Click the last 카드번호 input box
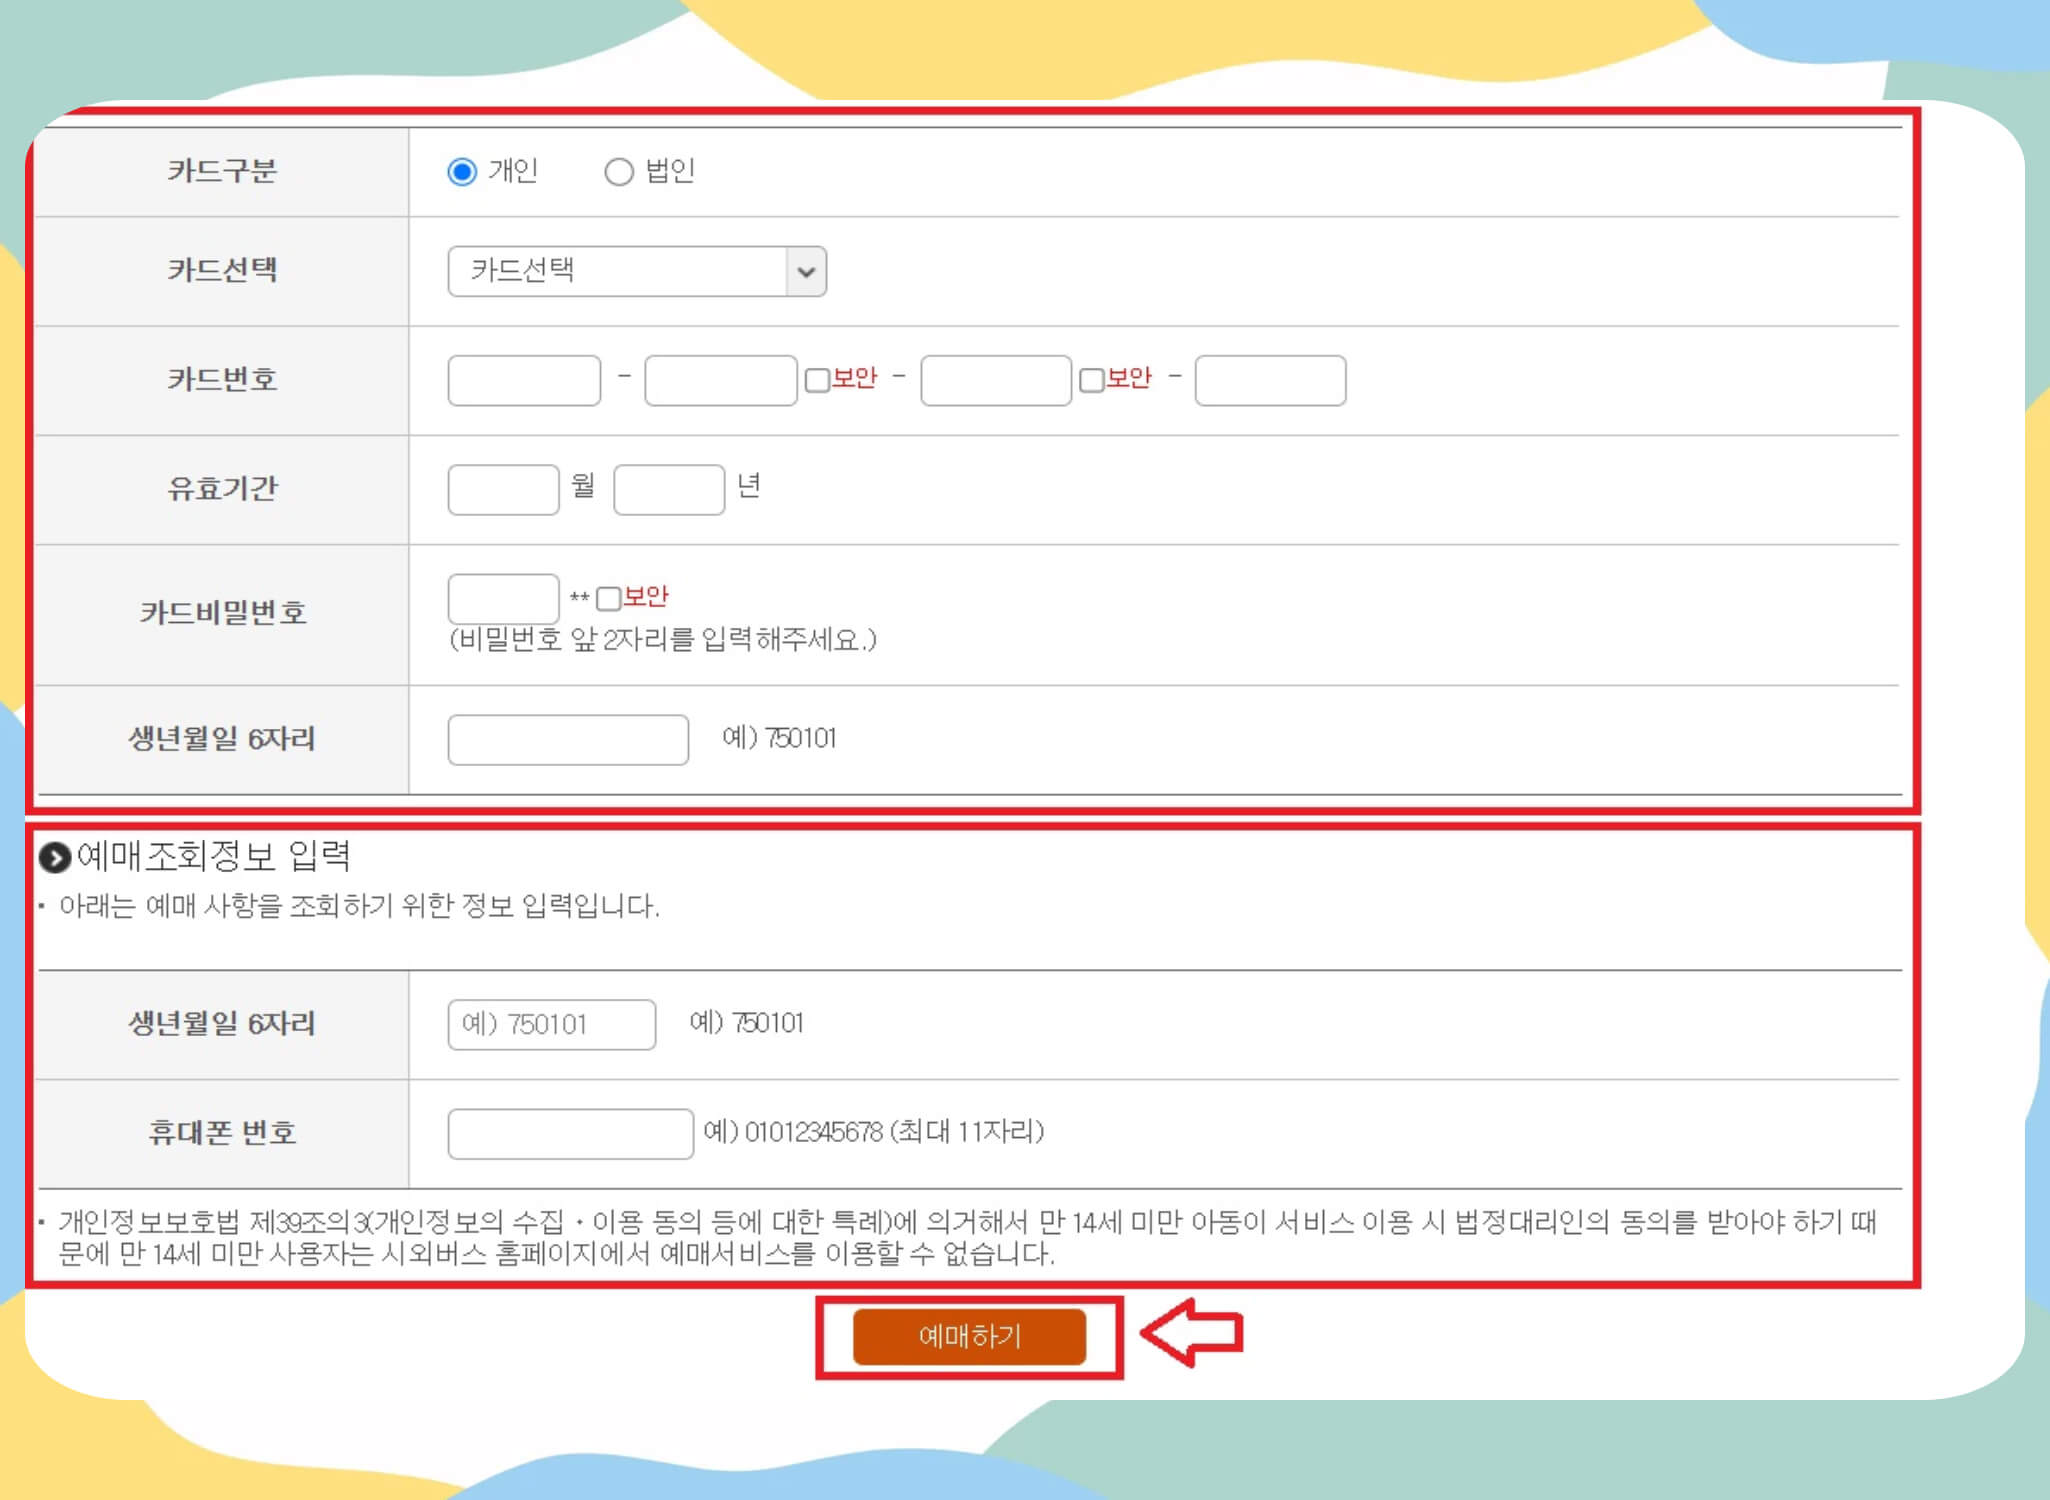This screenshot has width=2050, height=1500. (1270, 381)
